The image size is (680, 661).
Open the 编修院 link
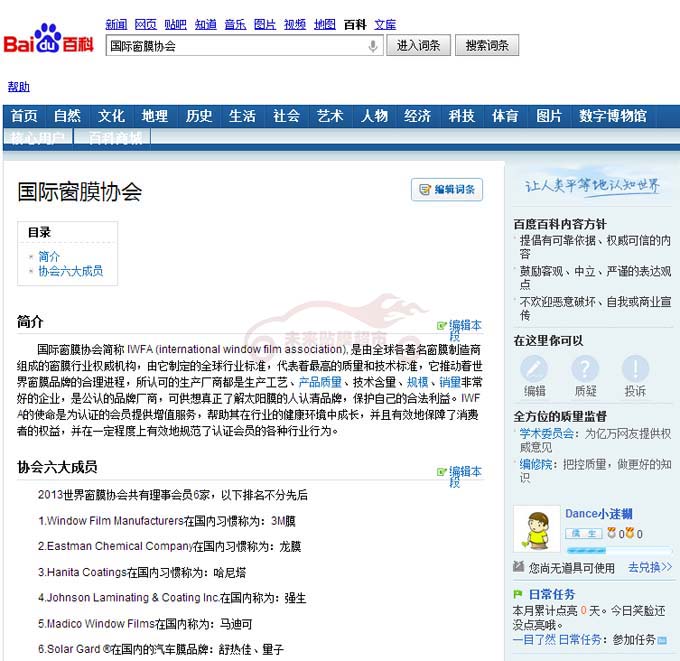coord(536,465)
